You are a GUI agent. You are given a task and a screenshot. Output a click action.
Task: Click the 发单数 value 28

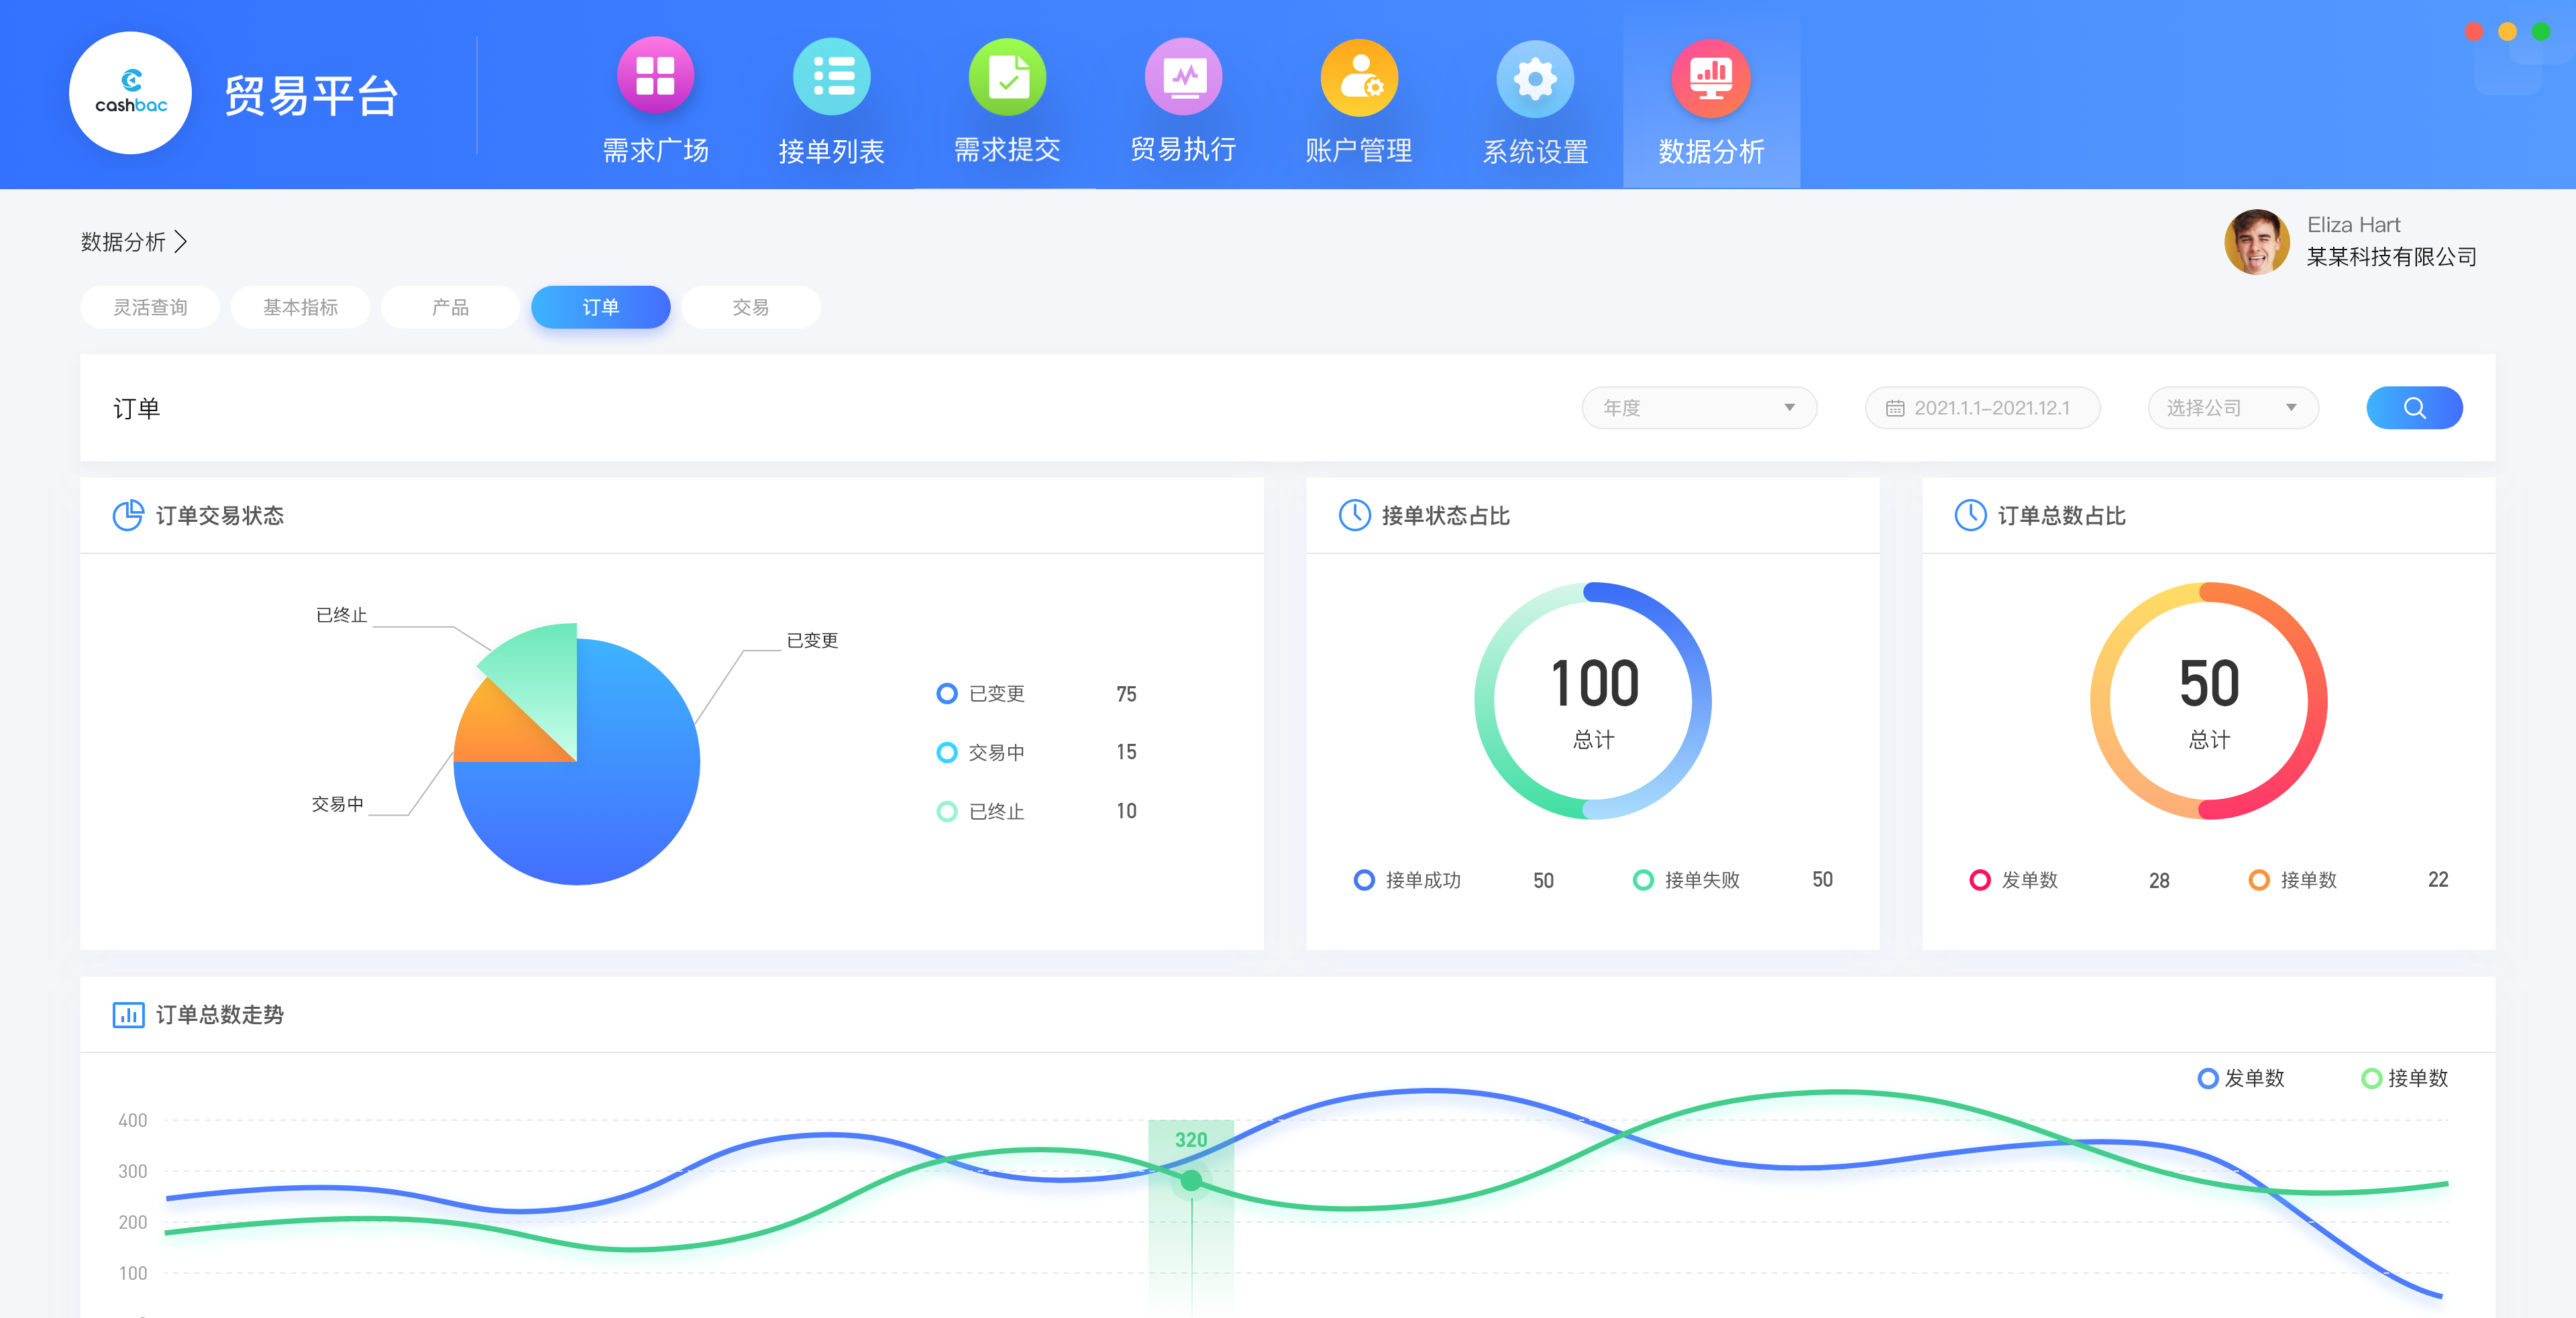click(2159, 881)
